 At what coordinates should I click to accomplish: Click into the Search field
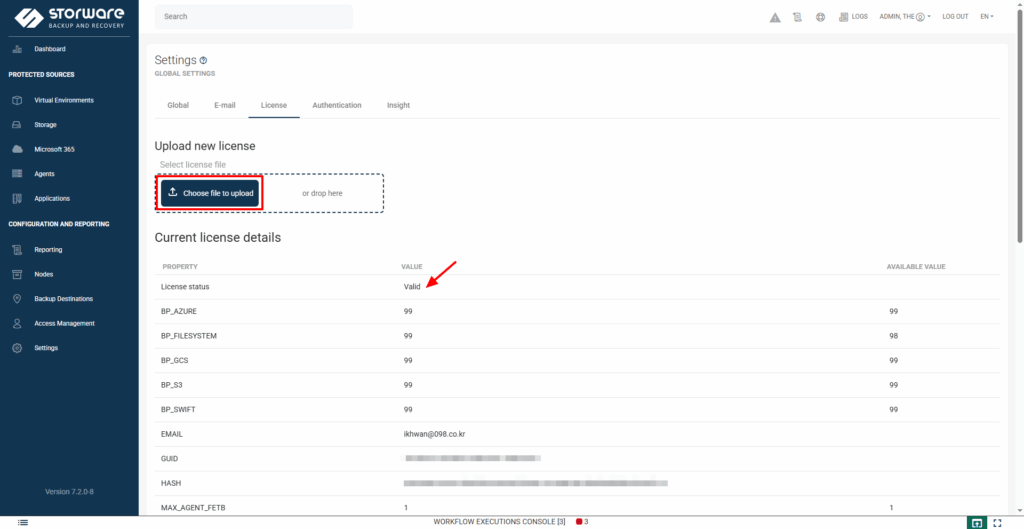(253, 17)
